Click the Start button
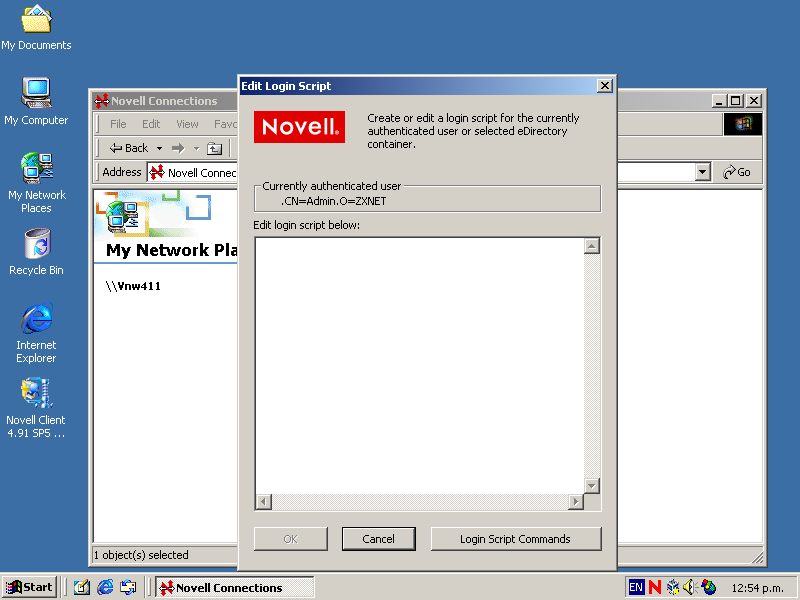 (29, 587)
